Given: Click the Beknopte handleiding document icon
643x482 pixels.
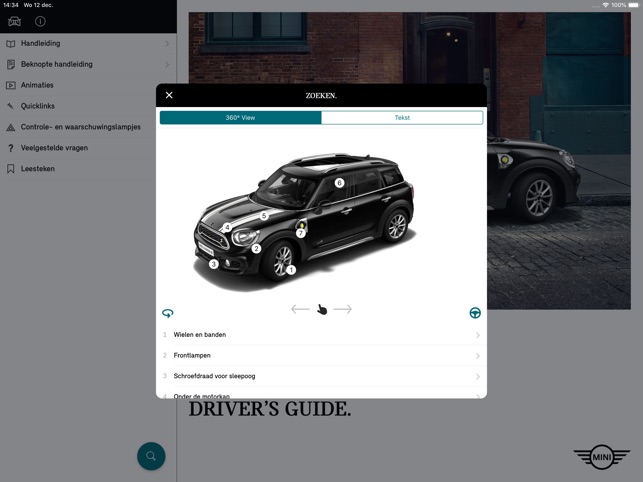Looking at the screenshot, I should [x=11, y=64].
